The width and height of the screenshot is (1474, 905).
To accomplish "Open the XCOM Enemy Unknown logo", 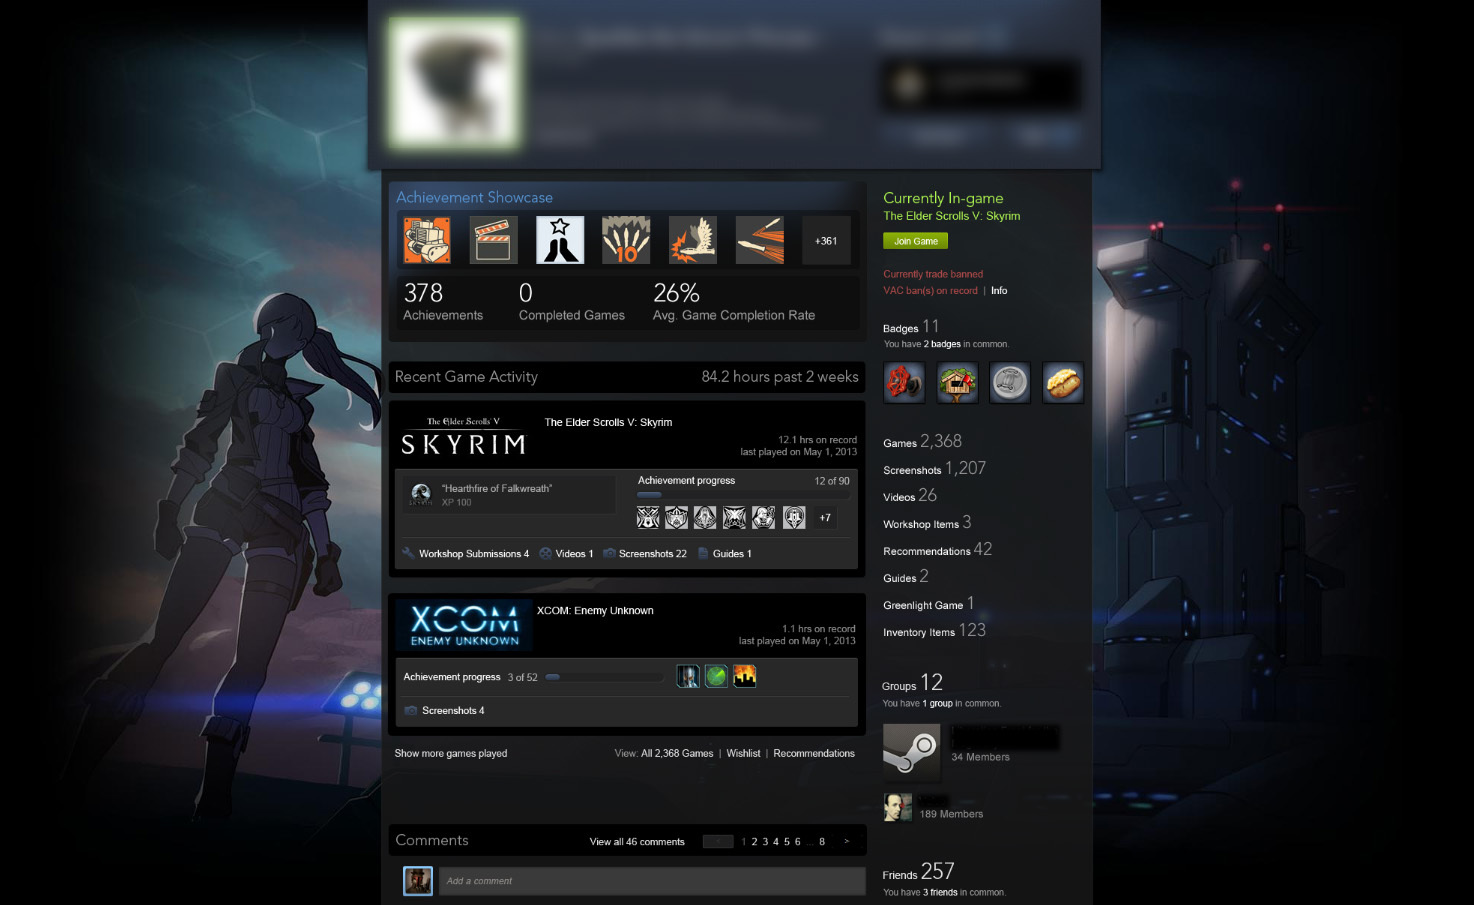I will [x=464, y=625].
